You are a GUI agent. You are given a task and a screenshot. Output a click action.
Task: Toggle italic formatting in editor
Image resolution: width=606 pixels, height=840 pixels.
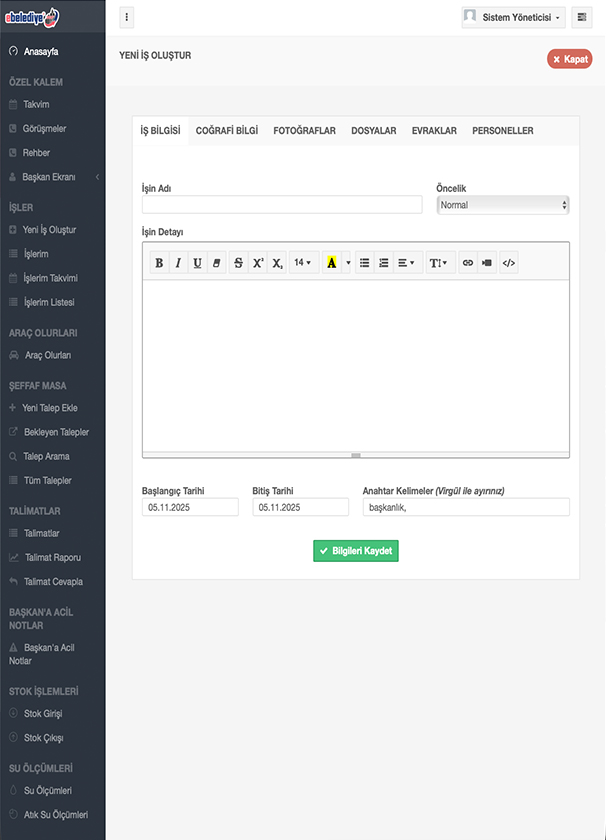[178, 263]
